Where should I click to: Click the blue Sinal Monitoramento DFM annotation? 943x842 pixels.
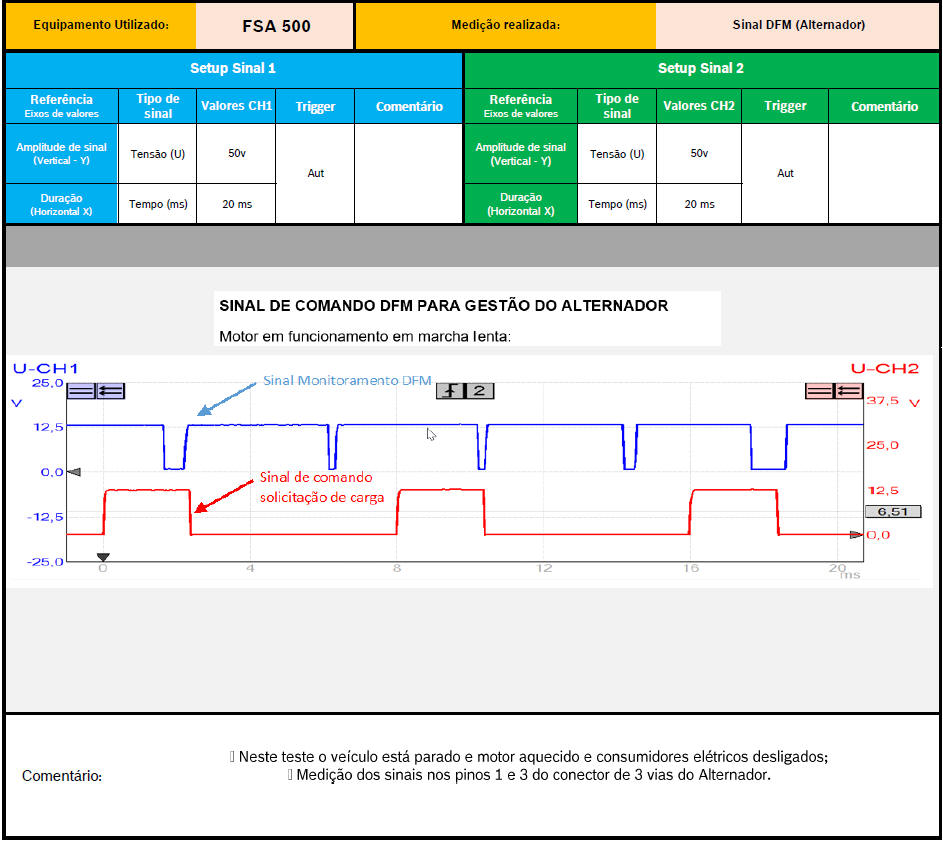[x=347, y=381]
